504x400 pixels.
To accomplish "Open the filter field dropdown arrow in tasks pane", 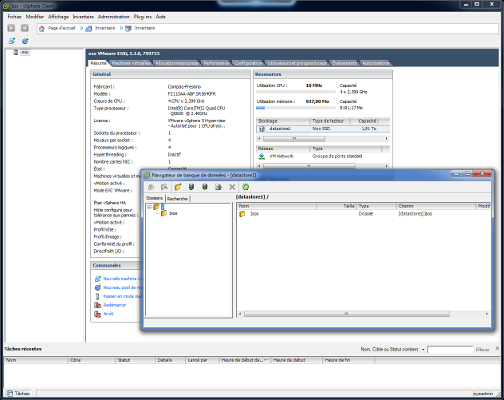I will (x=423, y=350).
